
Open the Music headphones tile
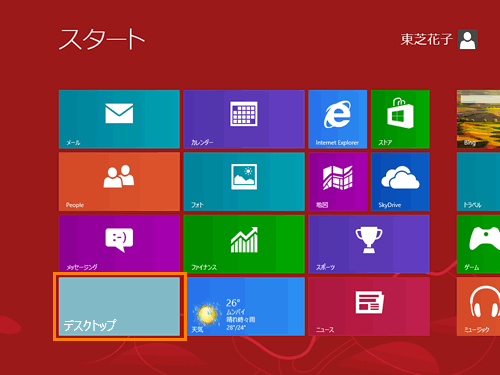tap(478, 307)
